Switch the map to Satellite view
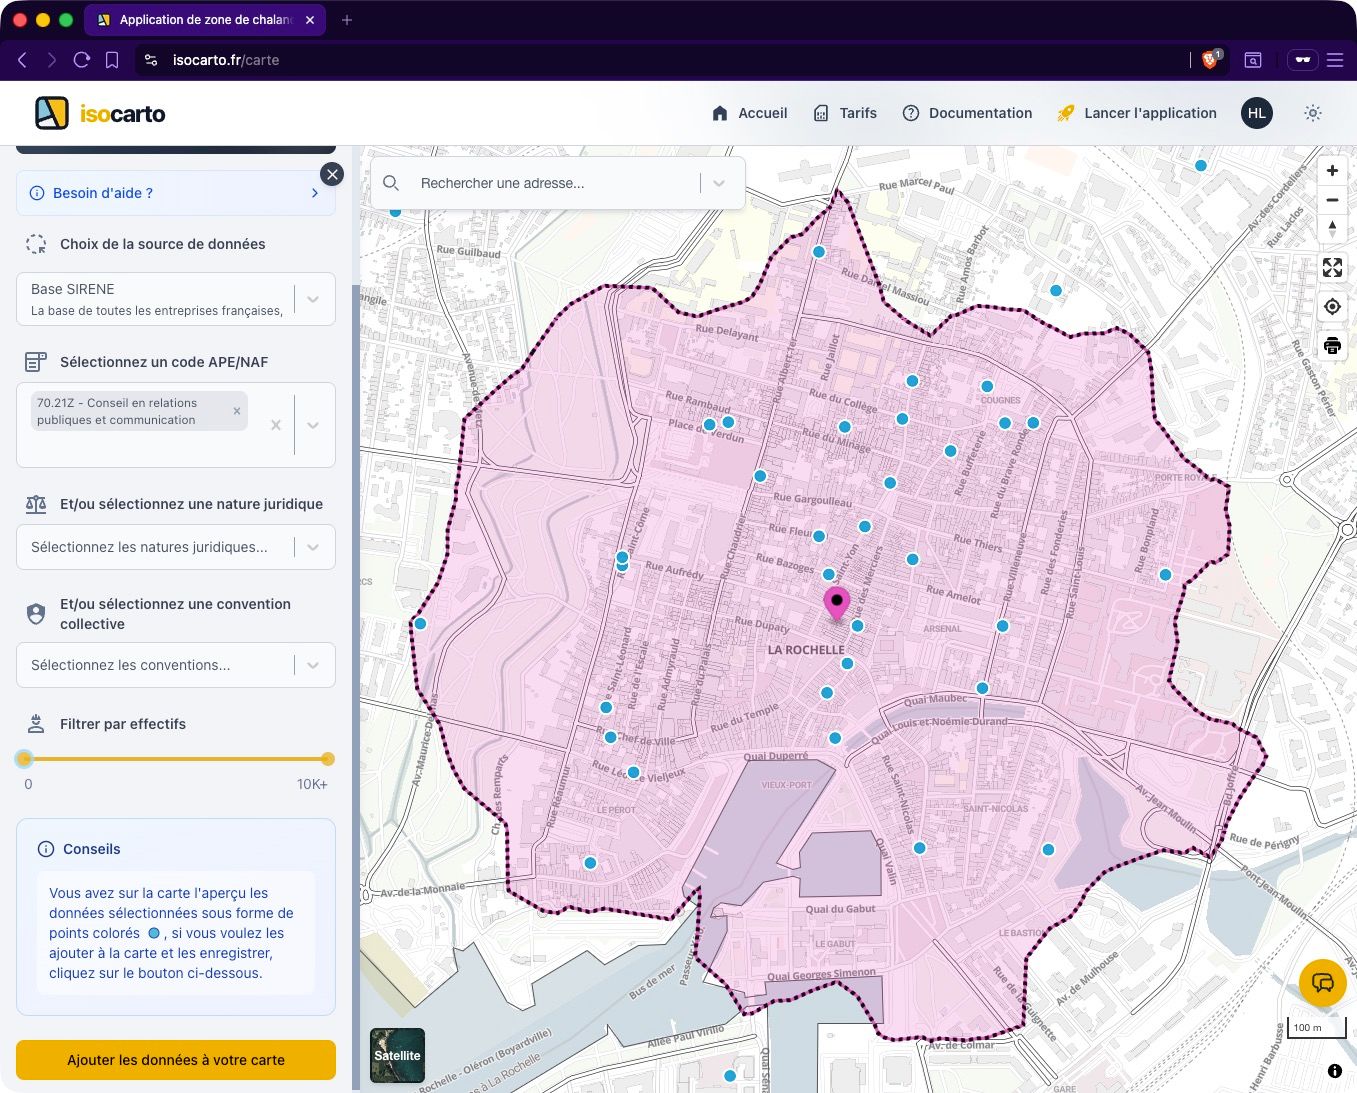The height and width of the screenshot is (1093, 1357). [397, 1055]
